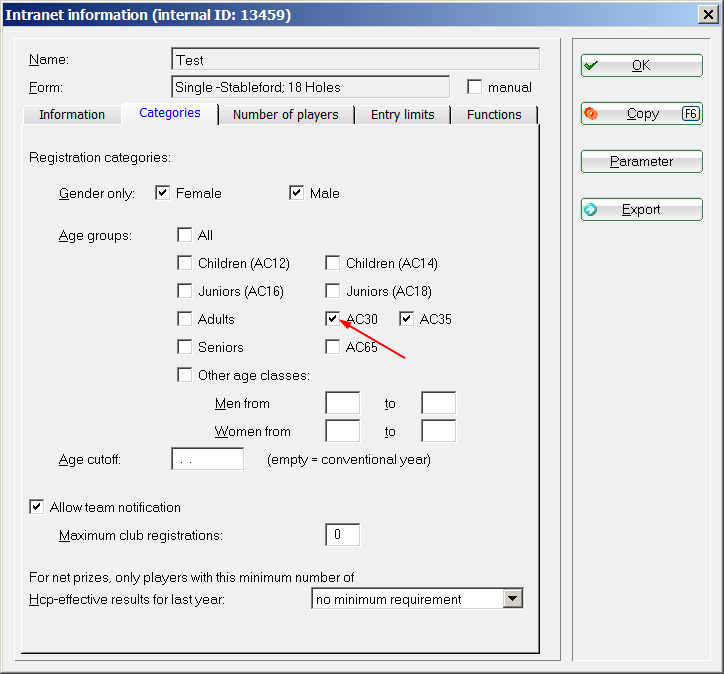Click the Men from age field
Viewport: 724px width, 674px height.
[x=342, y=404]
